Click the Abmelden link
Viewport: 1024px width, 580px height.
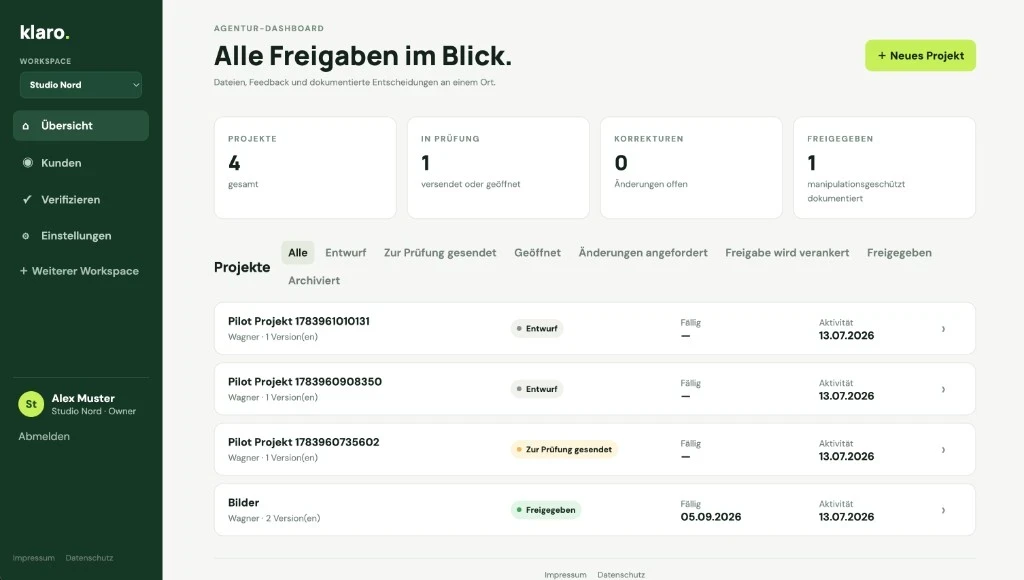click(x=44, y=436)
